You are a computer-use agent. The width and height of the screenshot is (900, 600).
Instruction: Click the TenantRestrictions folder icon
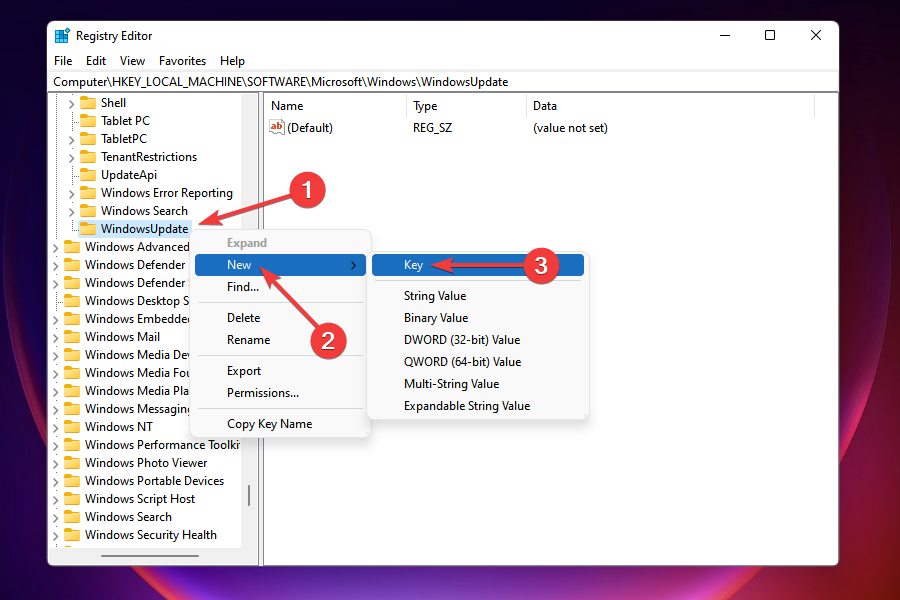(88, 157)
